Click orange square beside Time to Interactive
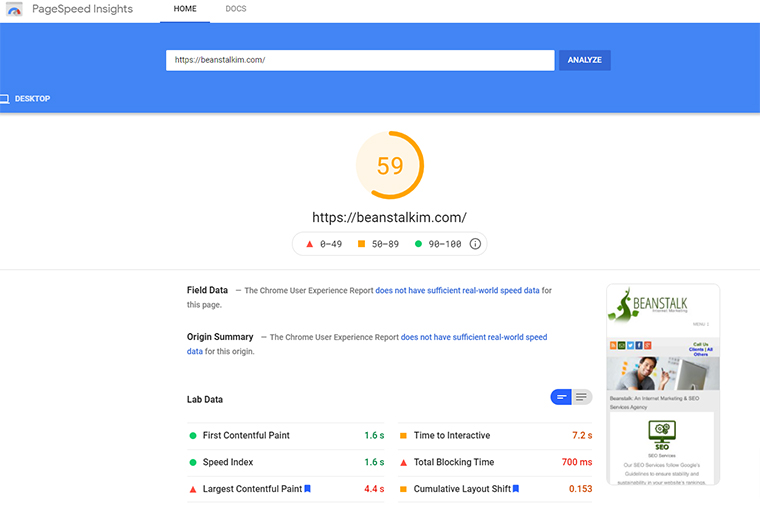 coord(403,436)
